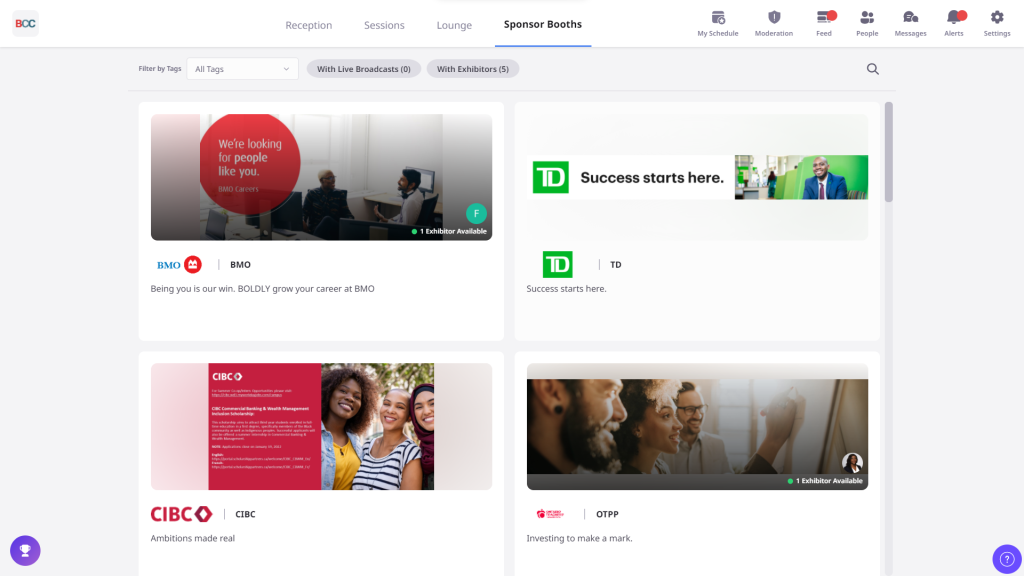Image resolution: width=1024 pixels, height=576 pixels.
Task: Click the CIBC booth name text
Action: point(245,514)
